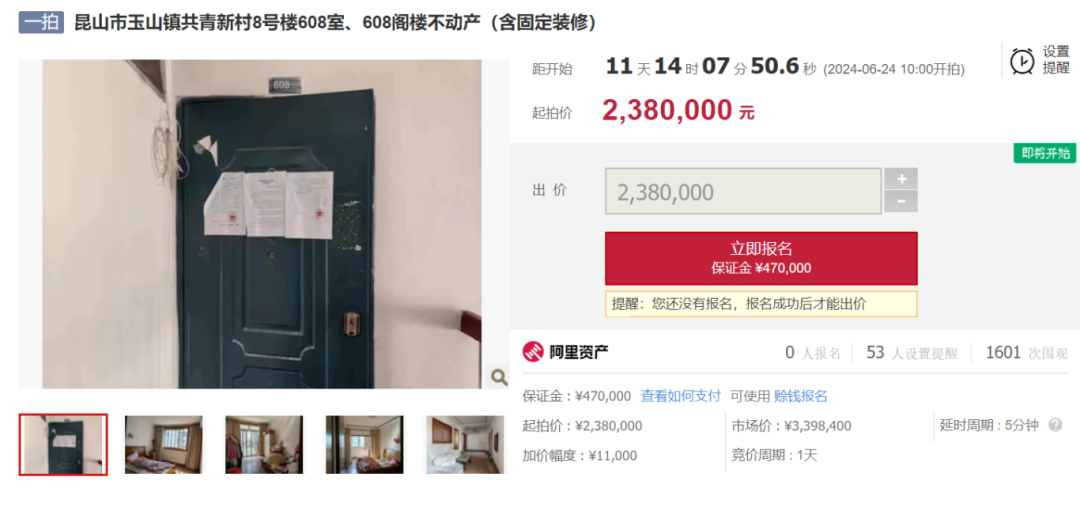Select the second bedroom thumbnail
The image size is (1080, 511).
(163, 444)
